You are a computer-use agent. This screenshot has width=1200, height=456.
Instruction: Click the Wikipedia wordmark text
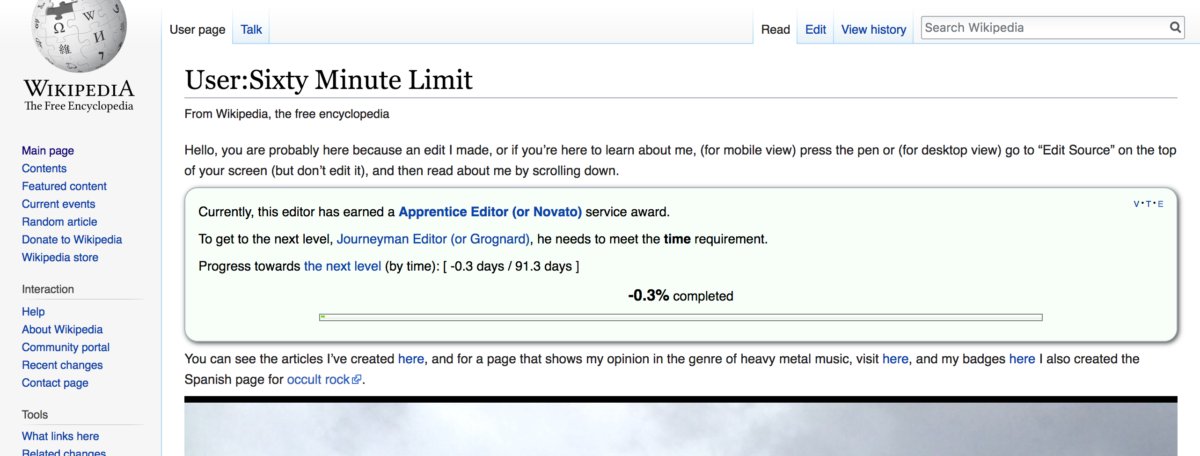[79, 90]
